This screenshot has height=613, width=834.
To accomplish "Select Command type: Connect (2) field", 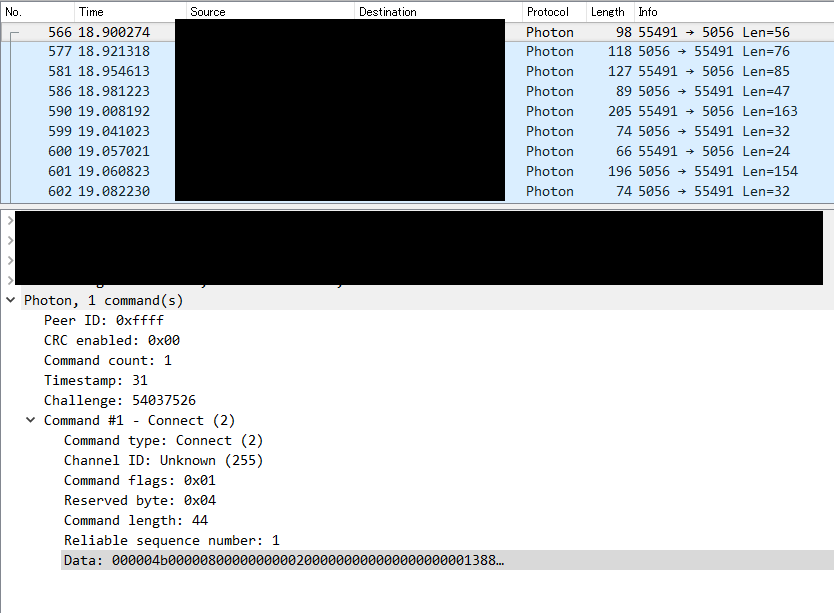I will 163,441.
